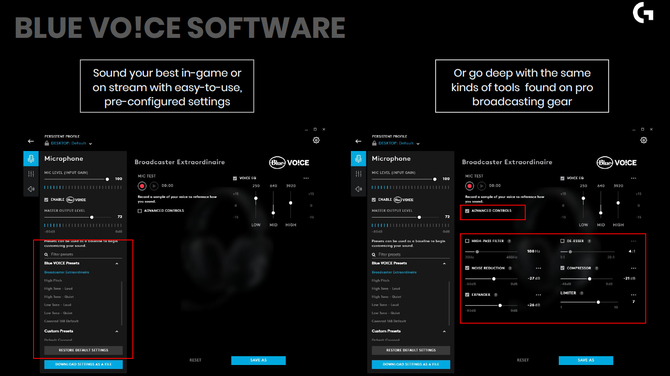Play recorded mic sample in left window
Image resolution: width=670 pixels, height=376 pixels.
click(x=154, y=186)
